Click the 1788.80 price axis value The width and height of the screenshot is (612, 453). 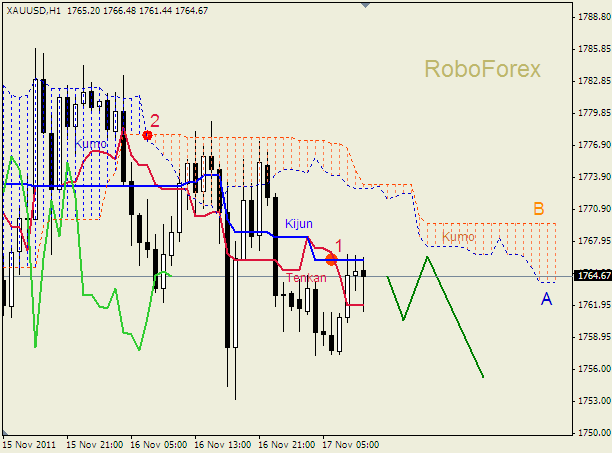tap(594, 17)
